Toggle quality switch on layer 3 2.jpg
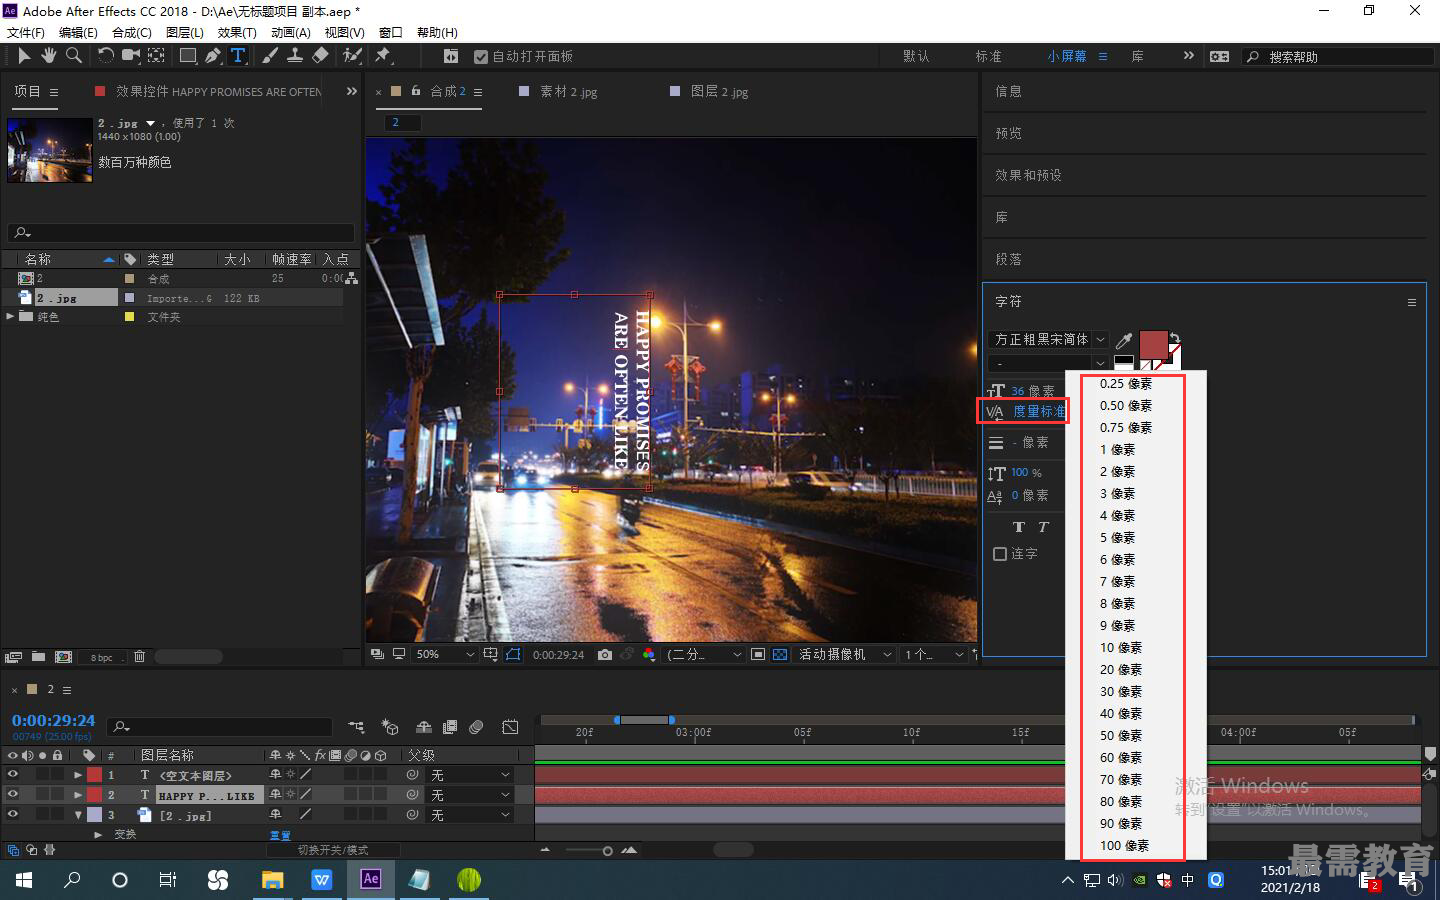The width and height of the screenshot is (1440, 900). point(306,814)
